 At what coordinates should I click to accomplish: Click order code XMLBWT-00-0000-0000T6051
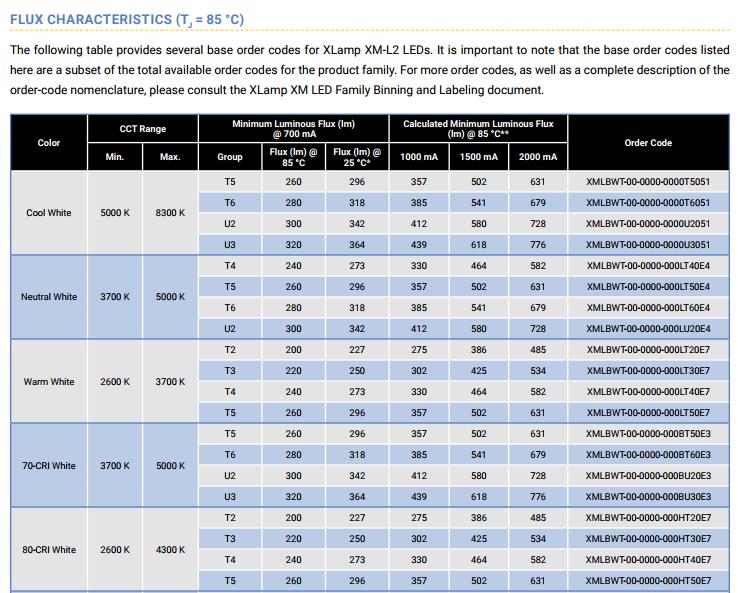tap(648, 203)
